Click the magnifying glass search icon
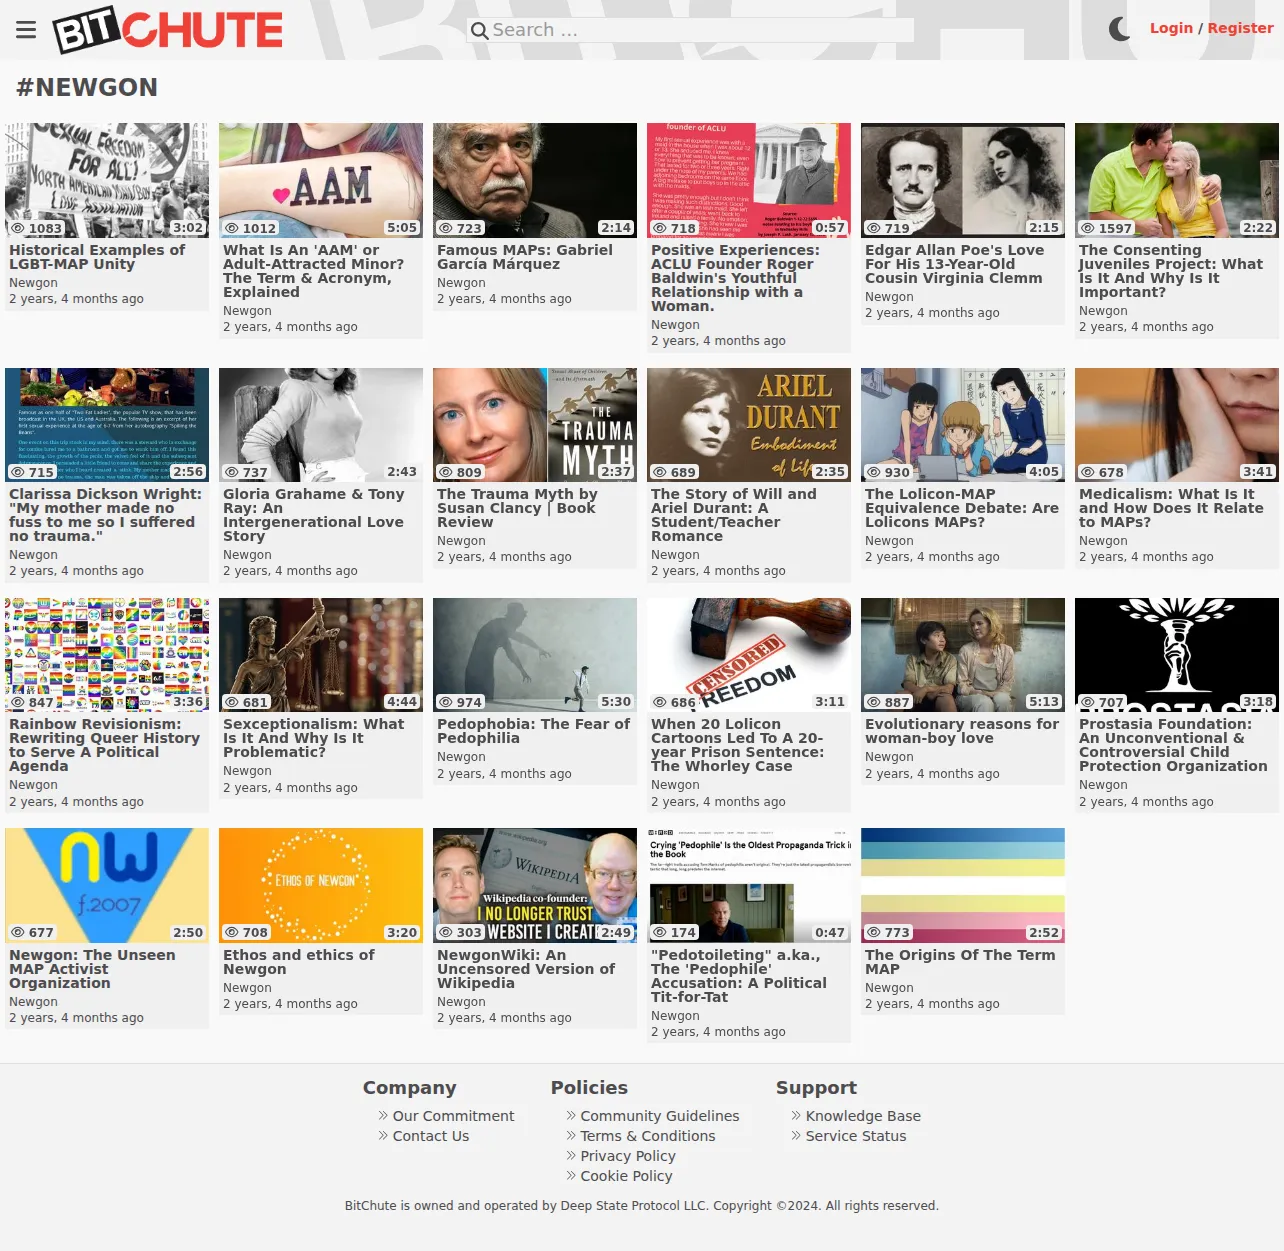 [x=480, y=31]
